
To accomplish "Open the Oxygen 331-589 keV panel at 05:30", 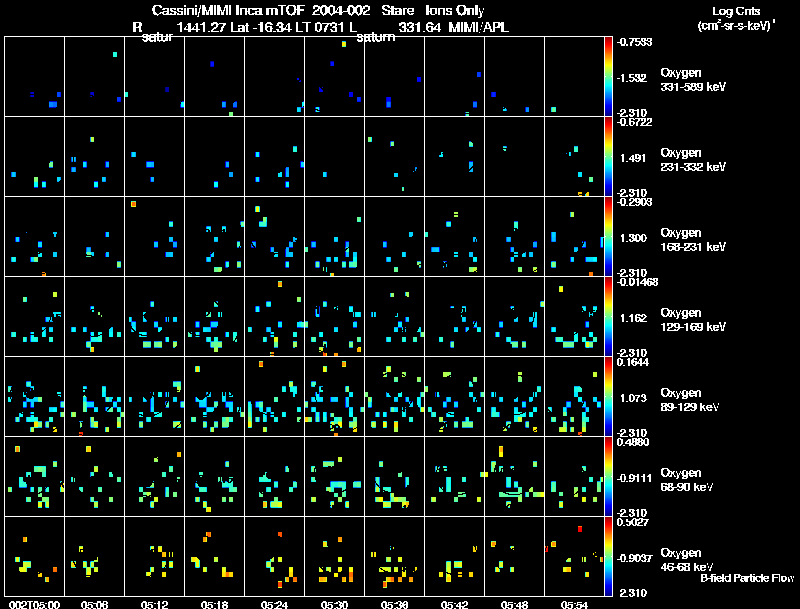I will pos(334,77).
